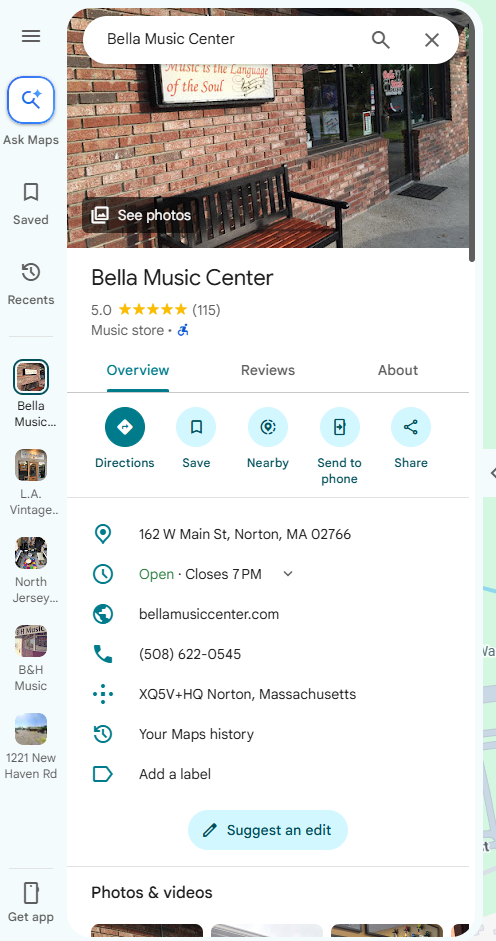Copy plus code XQ5V+HQ Norton
This screenshot has height=941, width=496.
tap(247, 694)
